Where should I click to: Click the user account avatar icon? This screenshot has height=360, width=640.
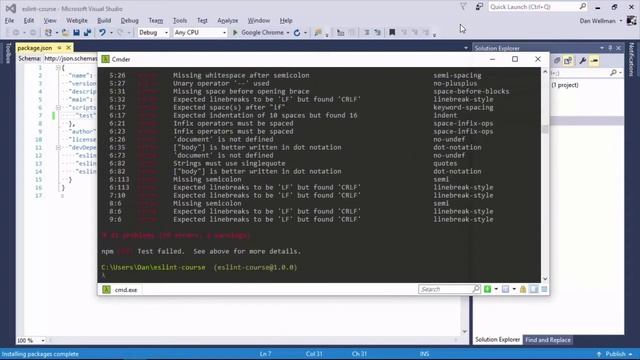pyautogui.click(x=631, y=20)
